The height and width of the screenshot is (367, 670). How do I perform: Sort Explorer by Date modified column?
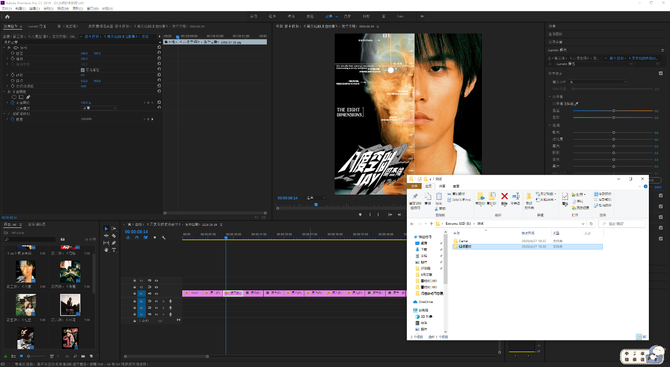(x=528, y=233)
